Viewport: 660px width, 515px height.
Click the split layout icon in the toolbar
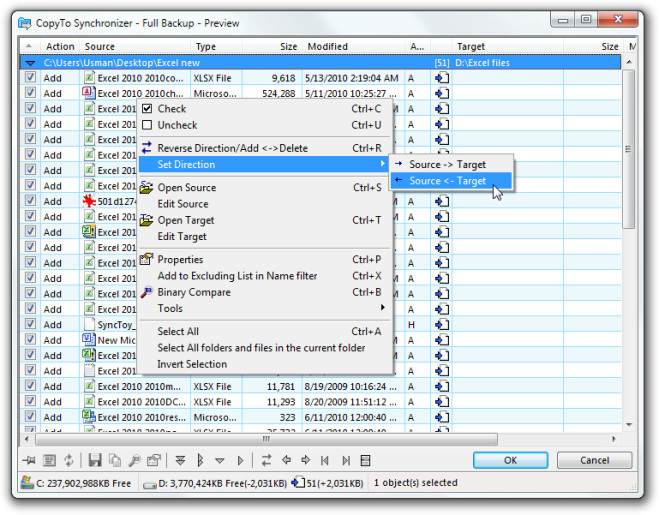pos(365,461)
